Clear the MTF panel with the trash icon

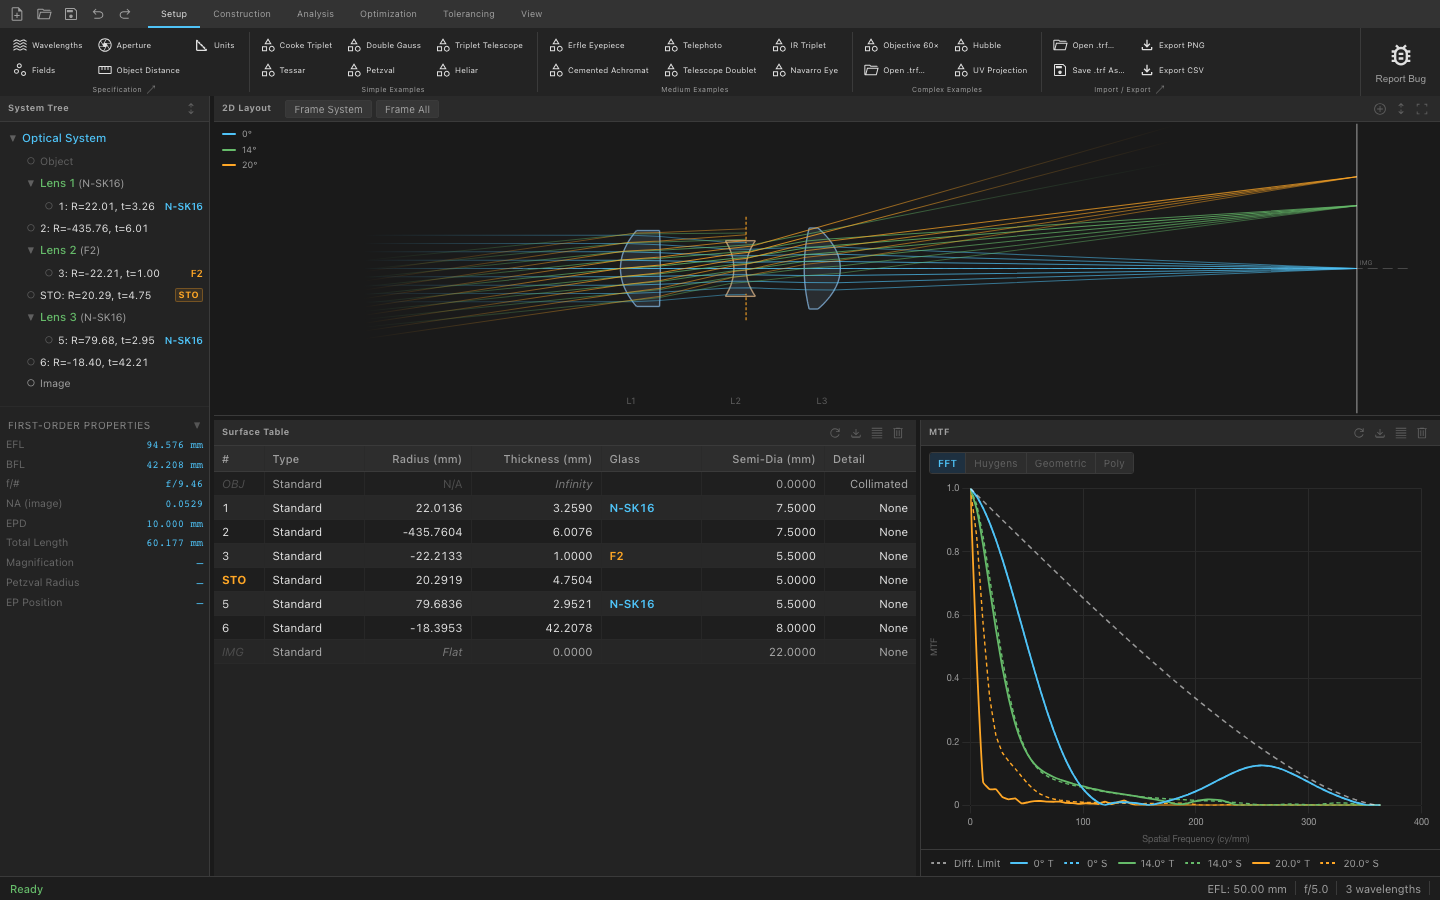tap(1422, 433)
